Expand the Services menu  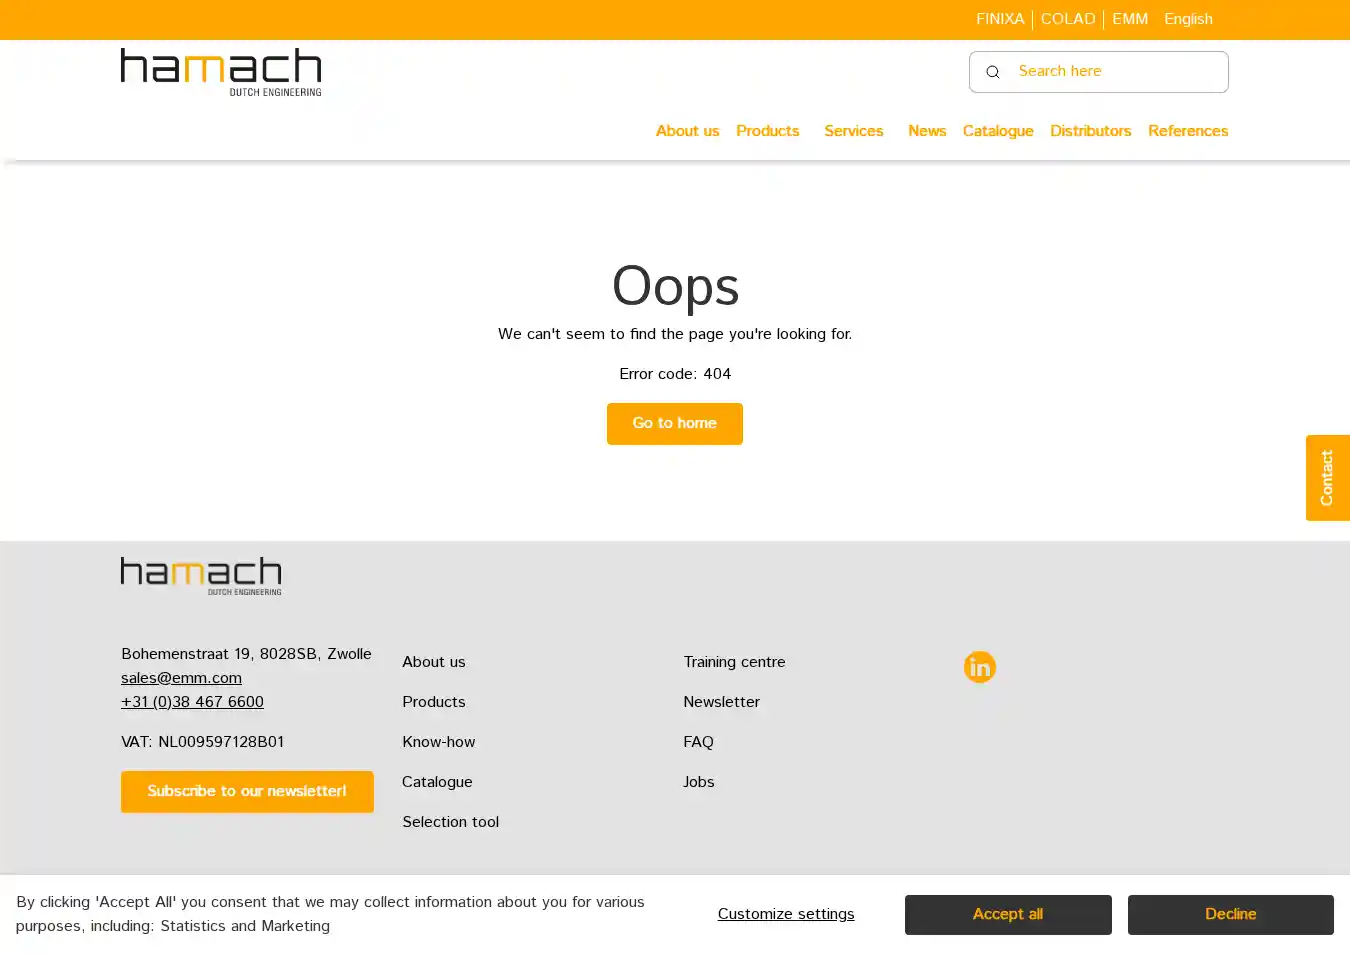click(x=853, y=131)
